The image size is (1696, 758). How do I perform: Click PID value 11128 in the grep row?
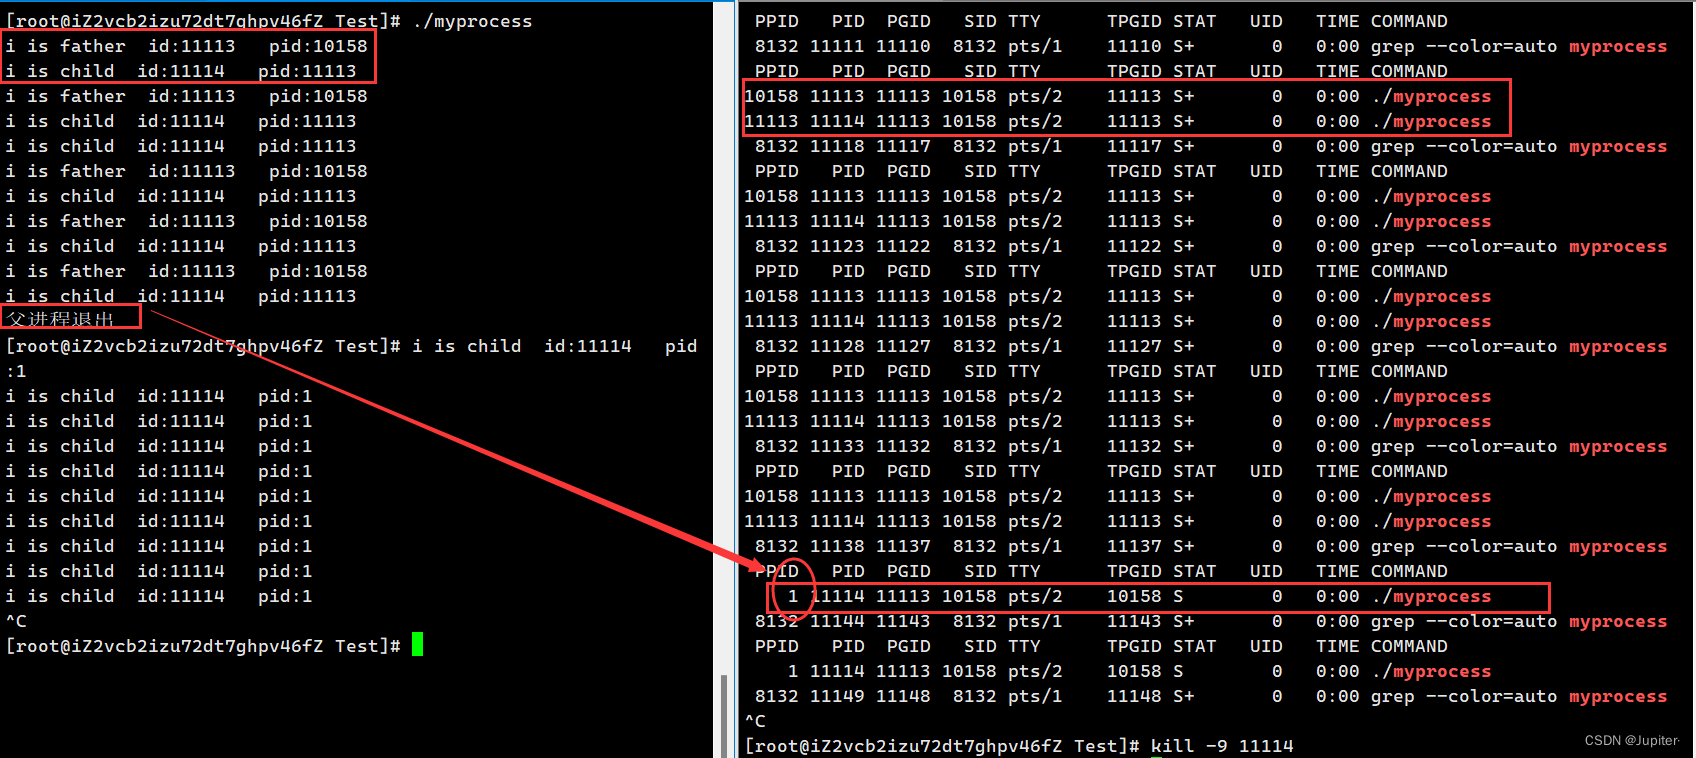(x=837, y=346)
